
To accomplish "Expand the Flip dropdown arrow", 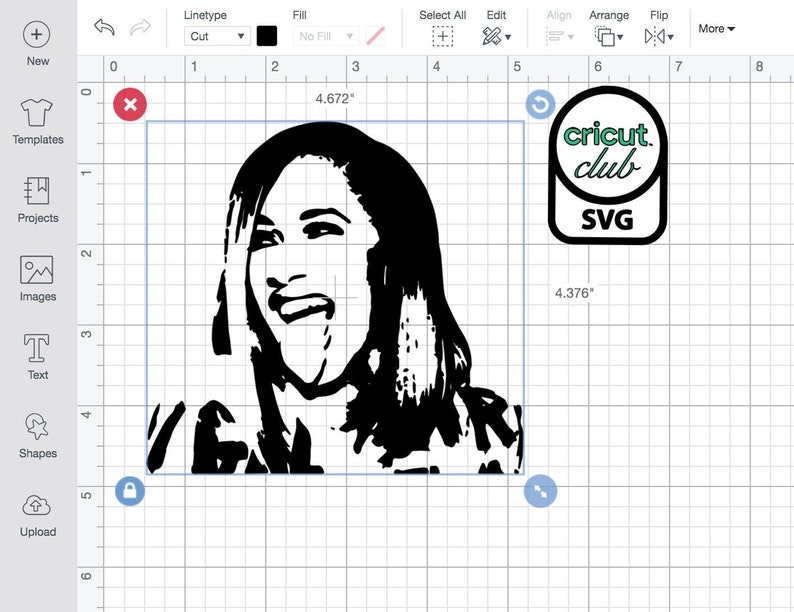I will click(670, 37).
